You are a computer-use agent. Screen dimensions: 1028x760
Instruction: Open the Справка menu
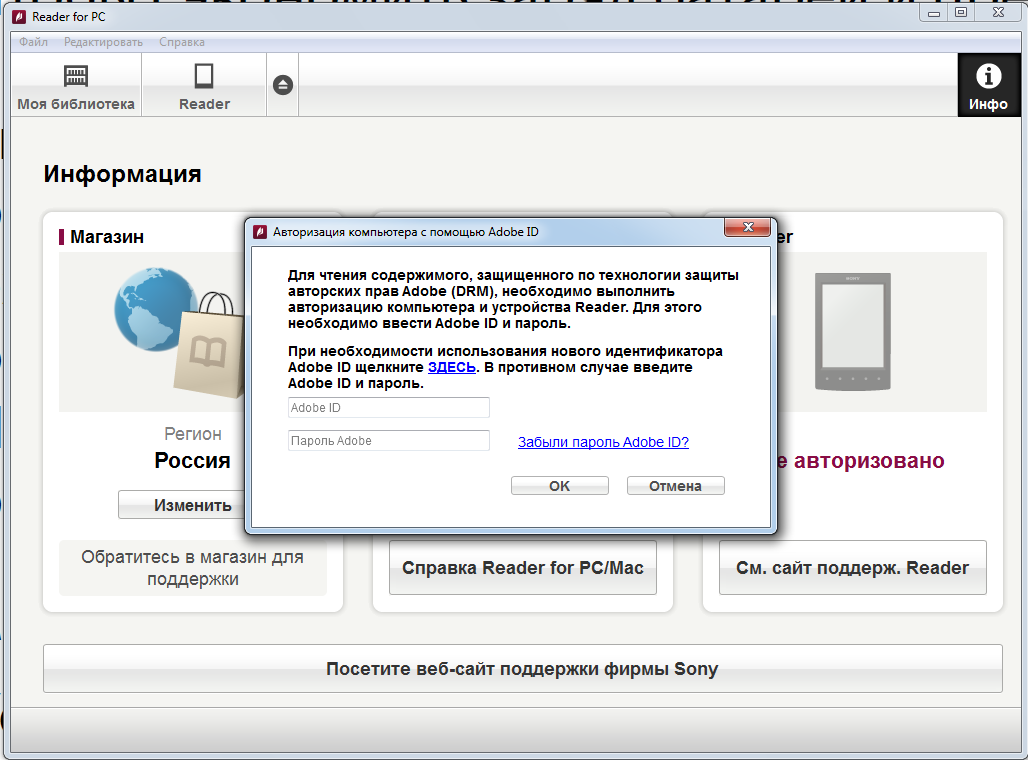(x=182, y=42)
